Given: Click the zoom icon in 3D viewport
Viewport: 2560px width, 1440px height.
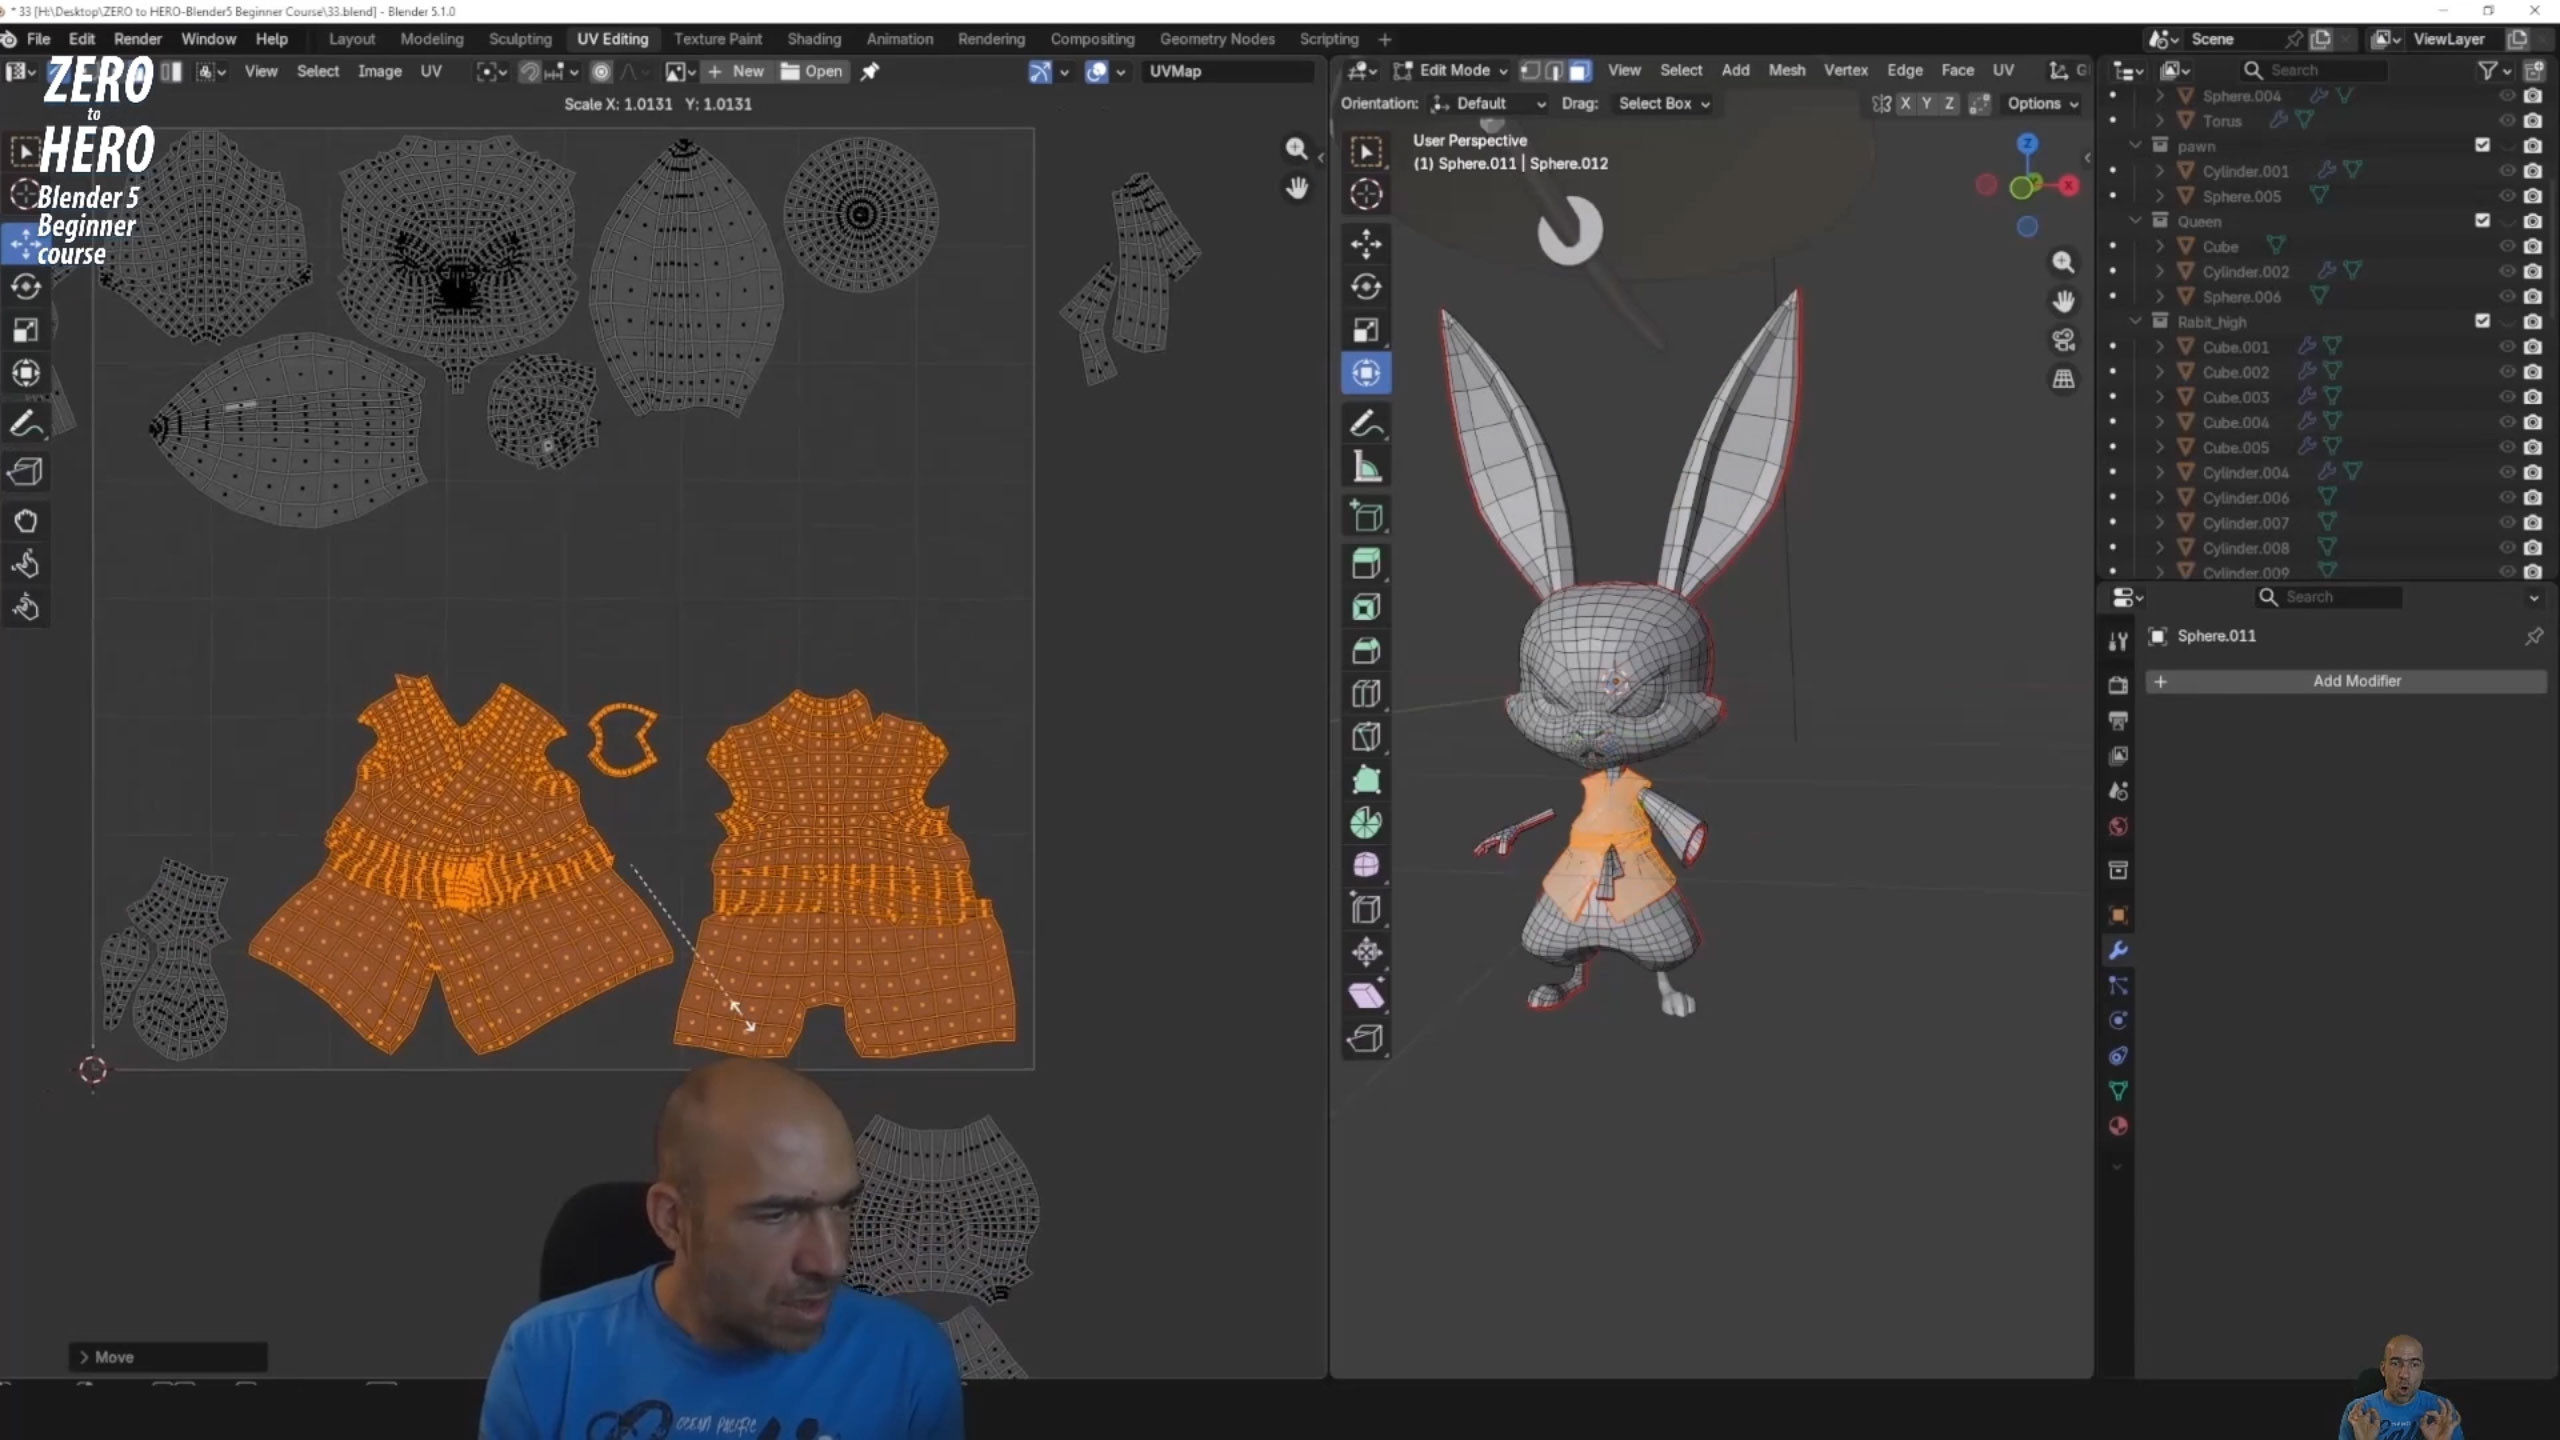Looking at the screenshot, I should 2063,262.
